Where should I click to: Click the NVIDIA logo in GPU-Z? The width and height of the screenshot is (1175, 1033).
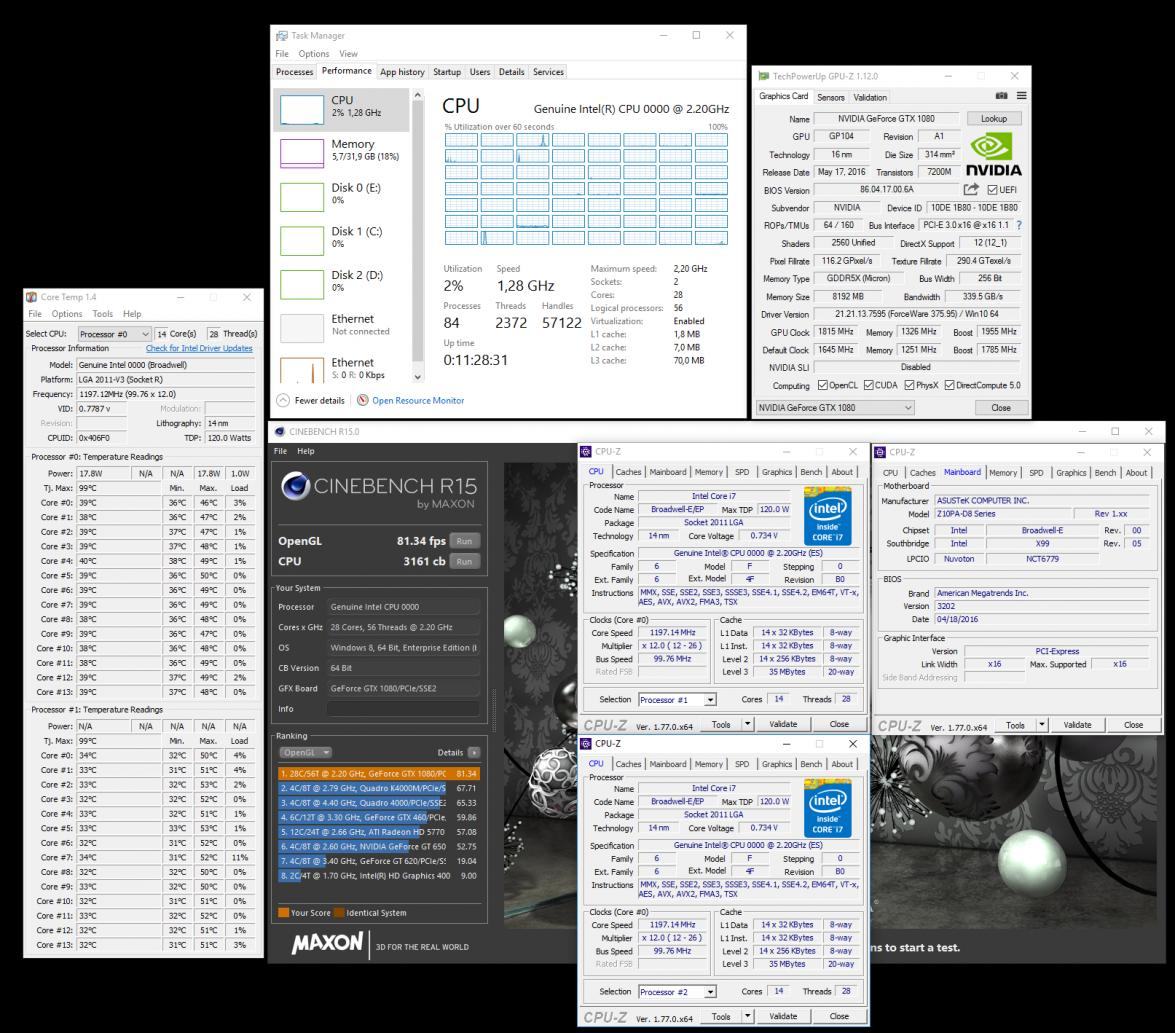coord(993,154)
